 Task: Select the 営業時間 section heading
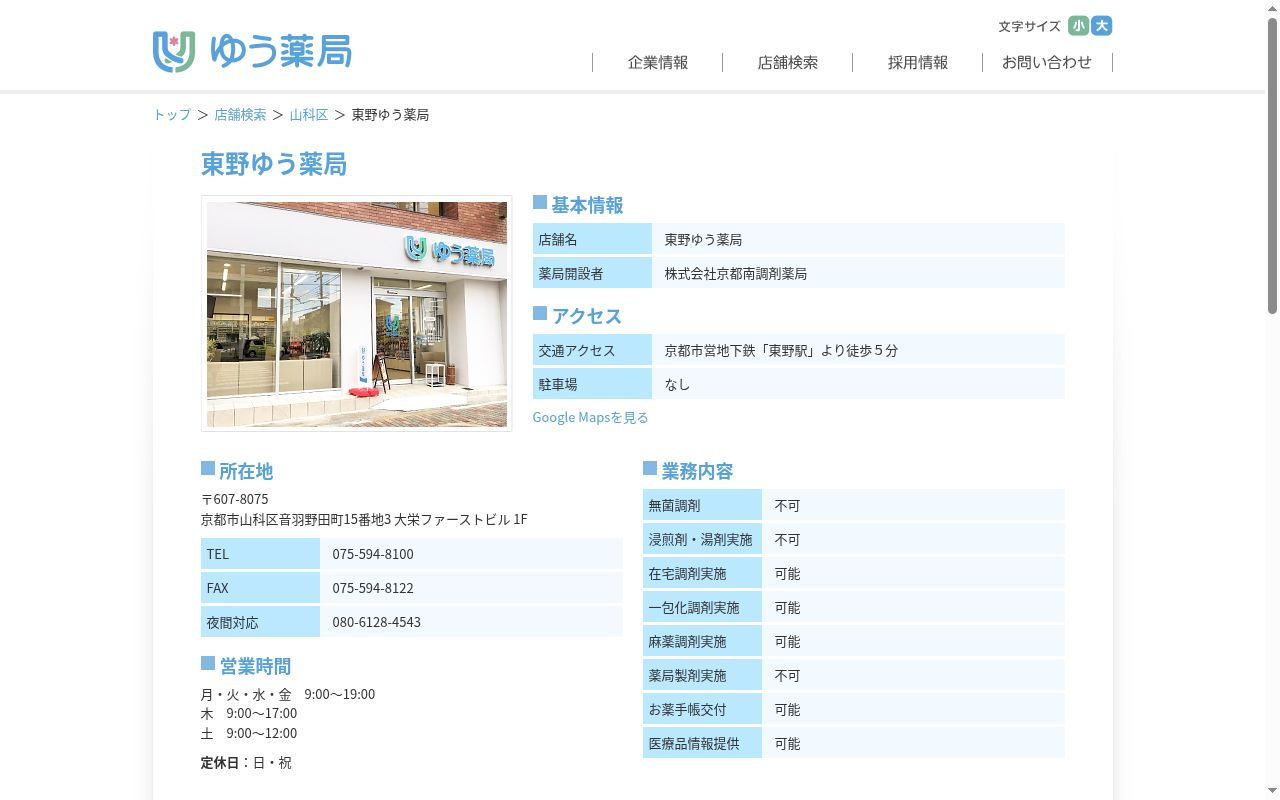point(255,666)
